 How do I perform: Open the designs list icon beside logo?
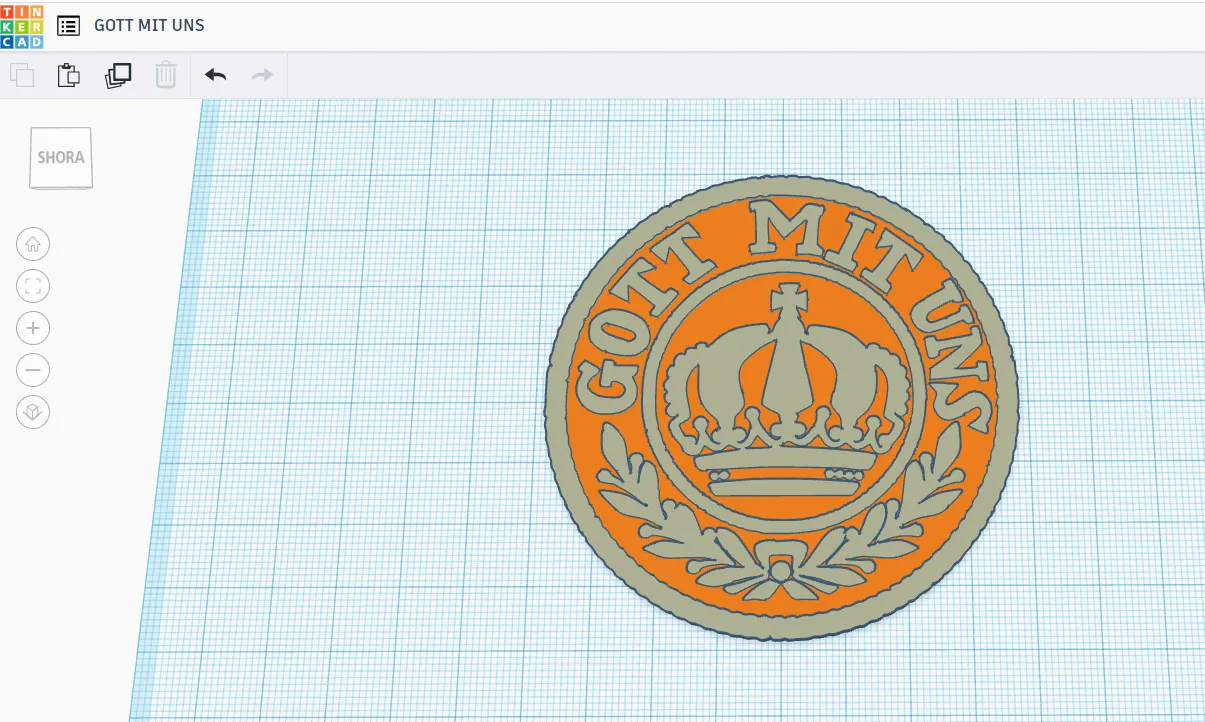coord(68,25)
